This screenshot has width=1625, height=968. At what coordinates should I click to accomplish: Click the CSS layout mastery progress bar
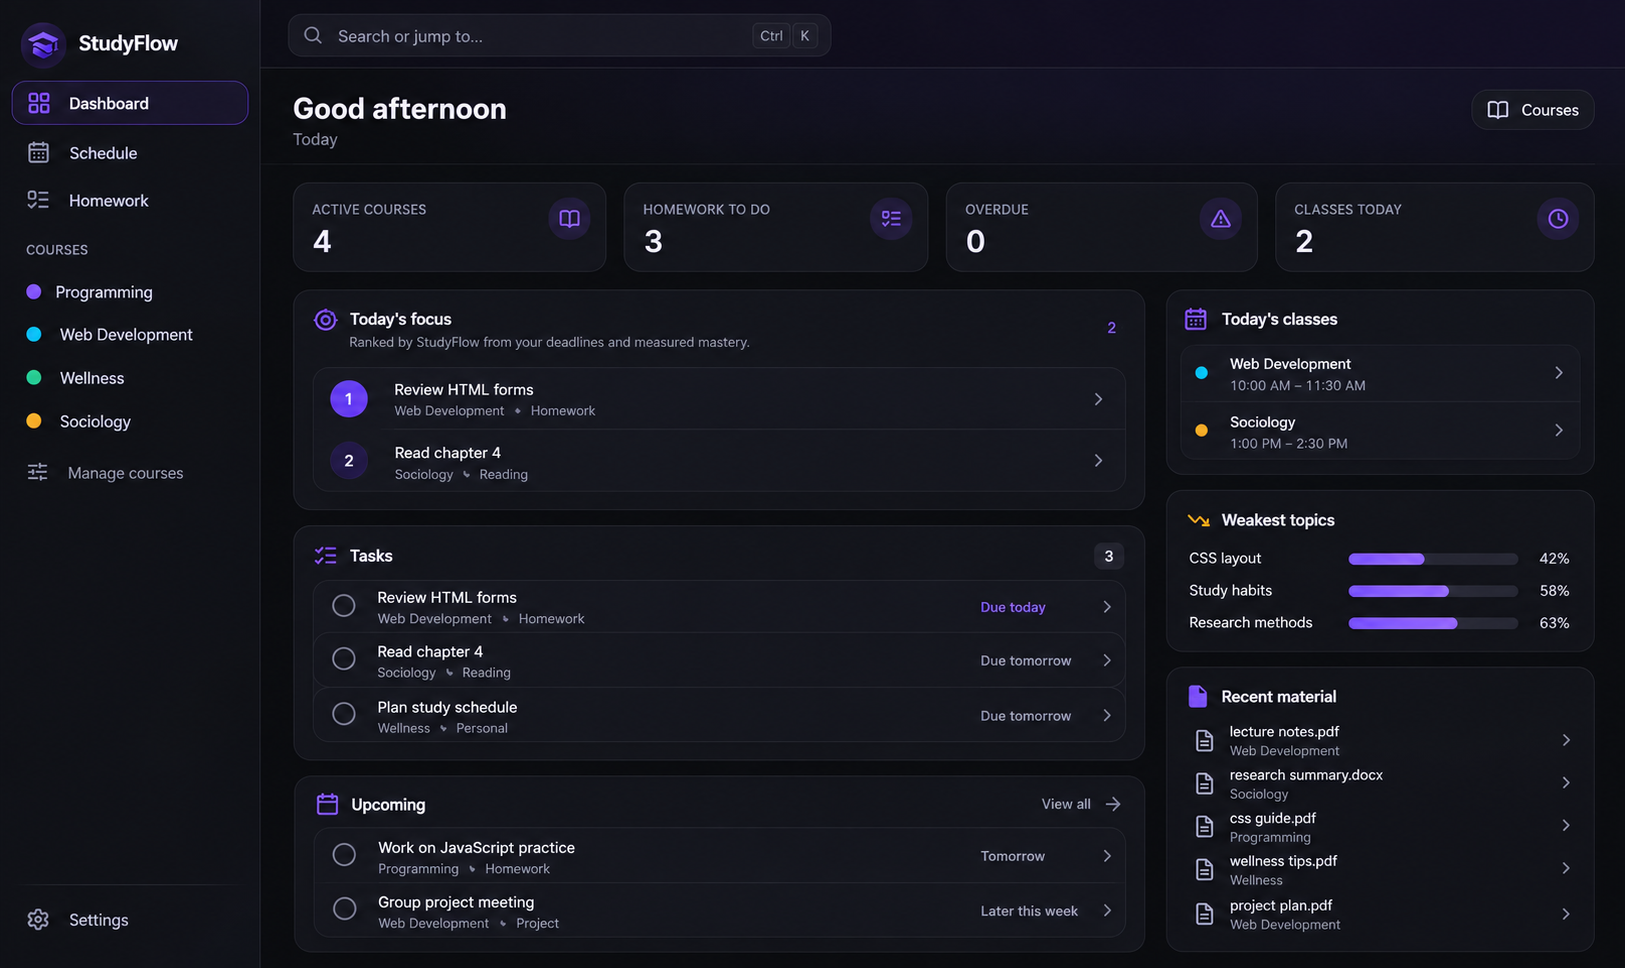click(x=1433, y=559)
